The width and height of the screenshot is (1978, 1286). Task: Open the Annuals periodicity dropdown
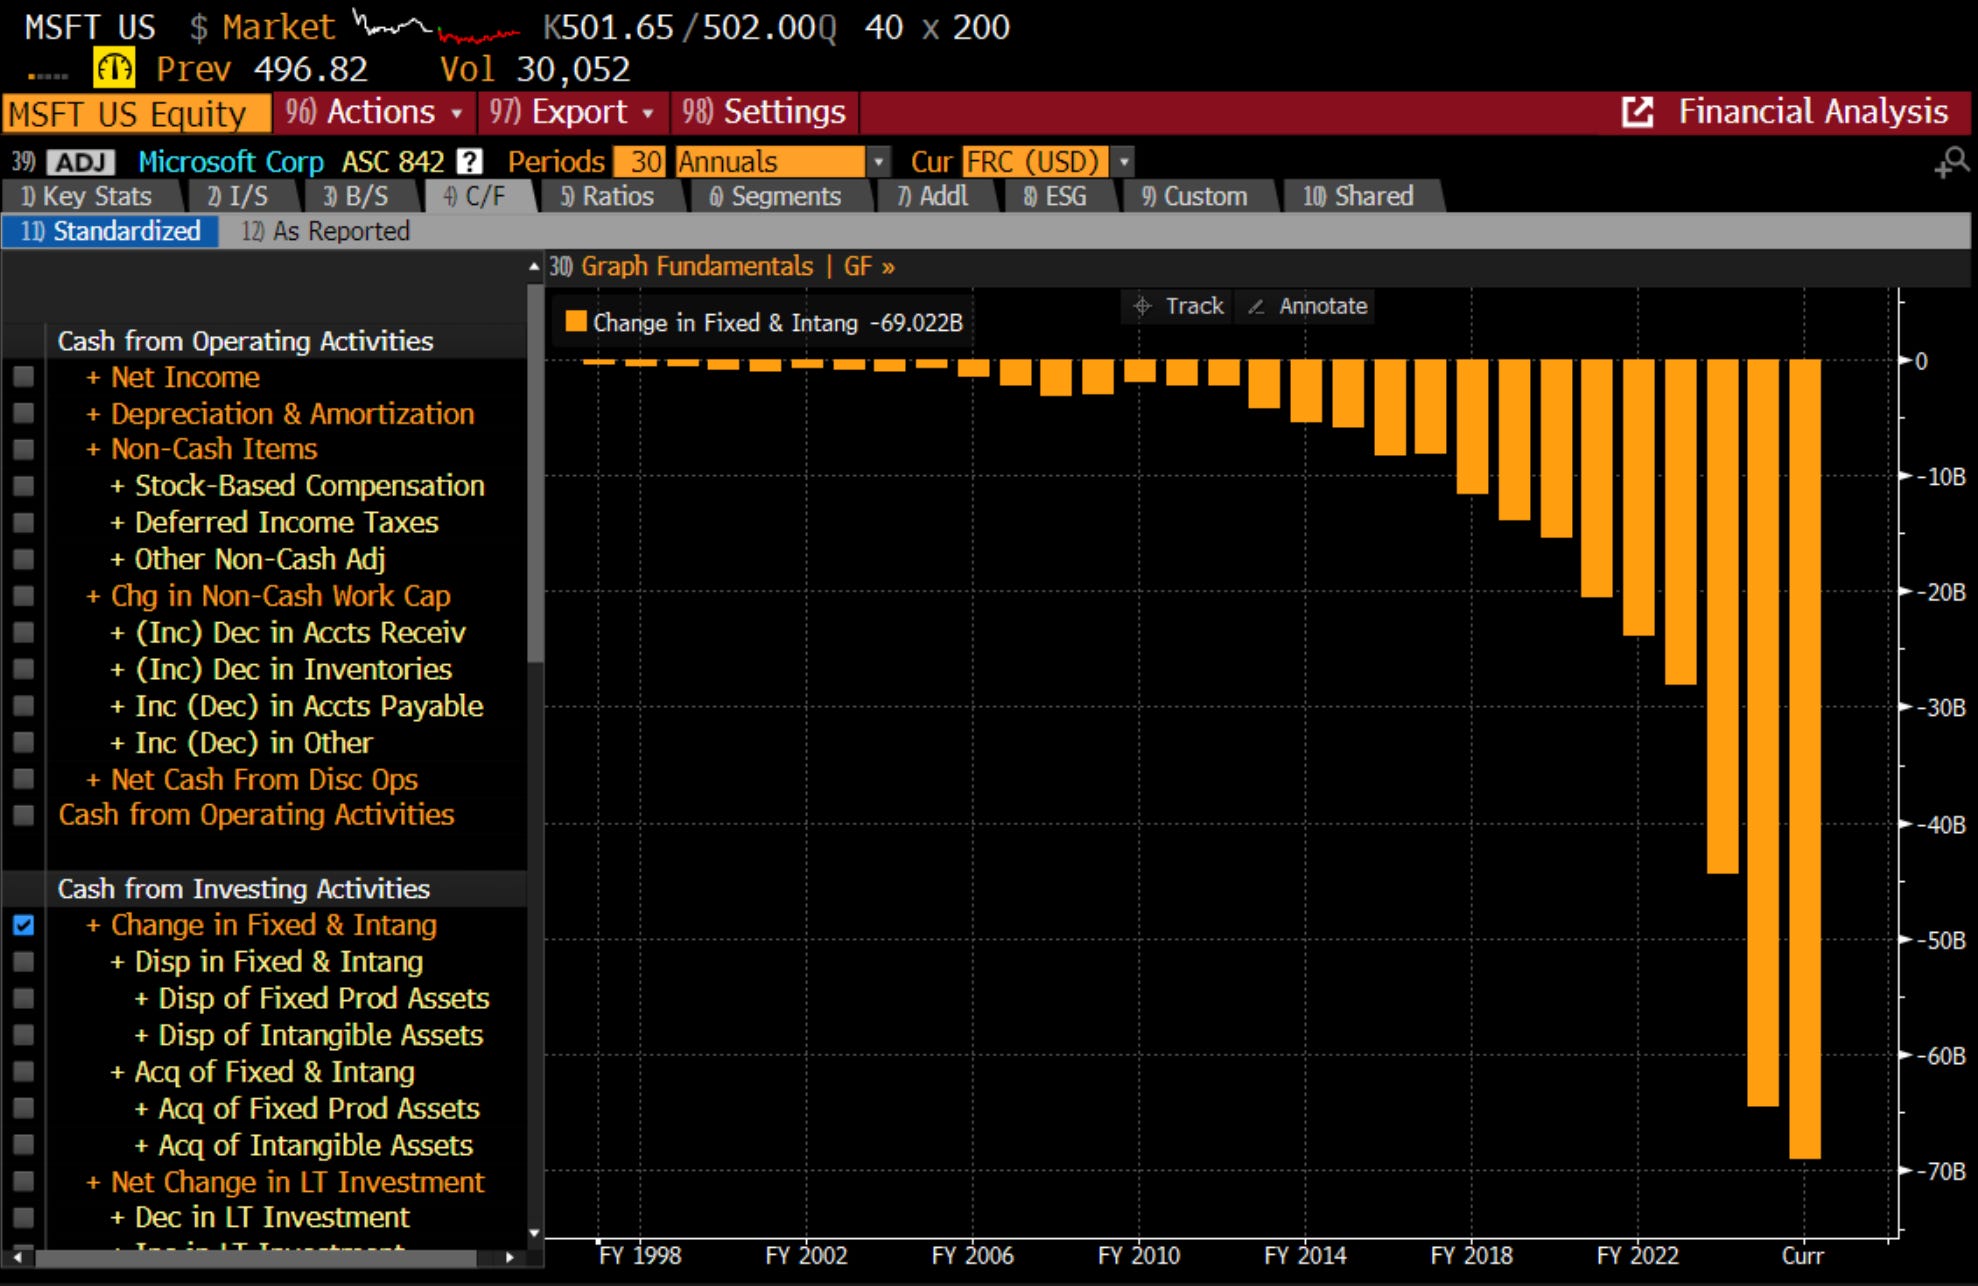[x=878, y=162]
